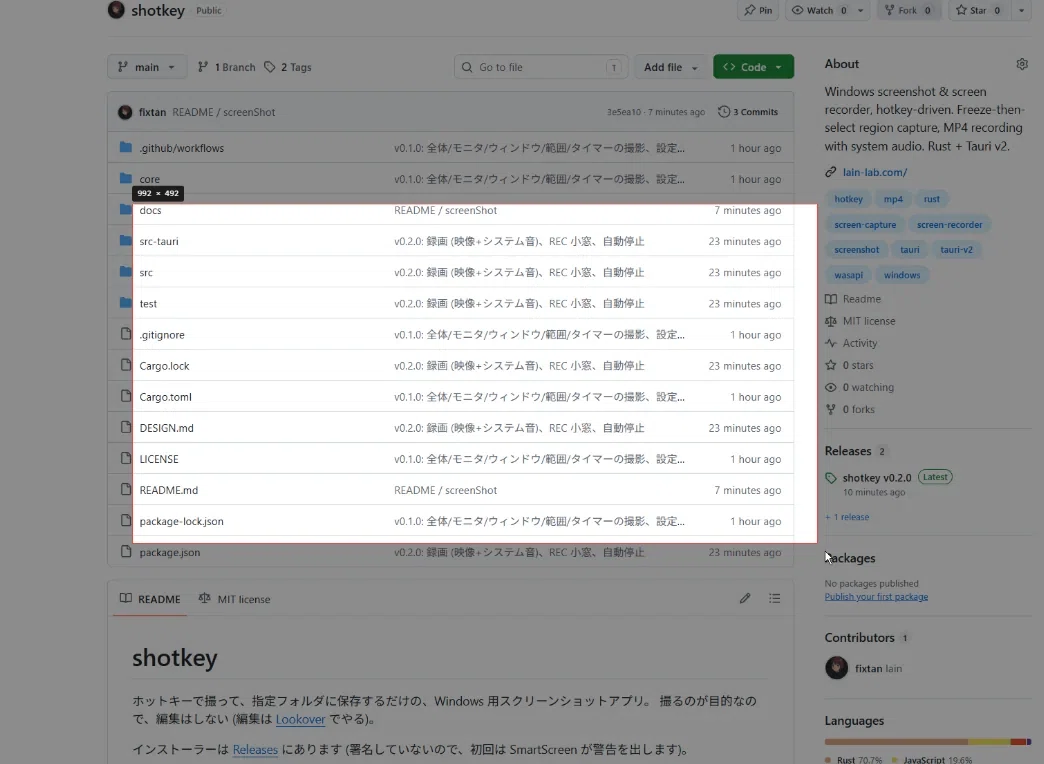The image size is (1044, 764).
Task: Open the green Code dropdown button
Action: [x=753, y=67]
